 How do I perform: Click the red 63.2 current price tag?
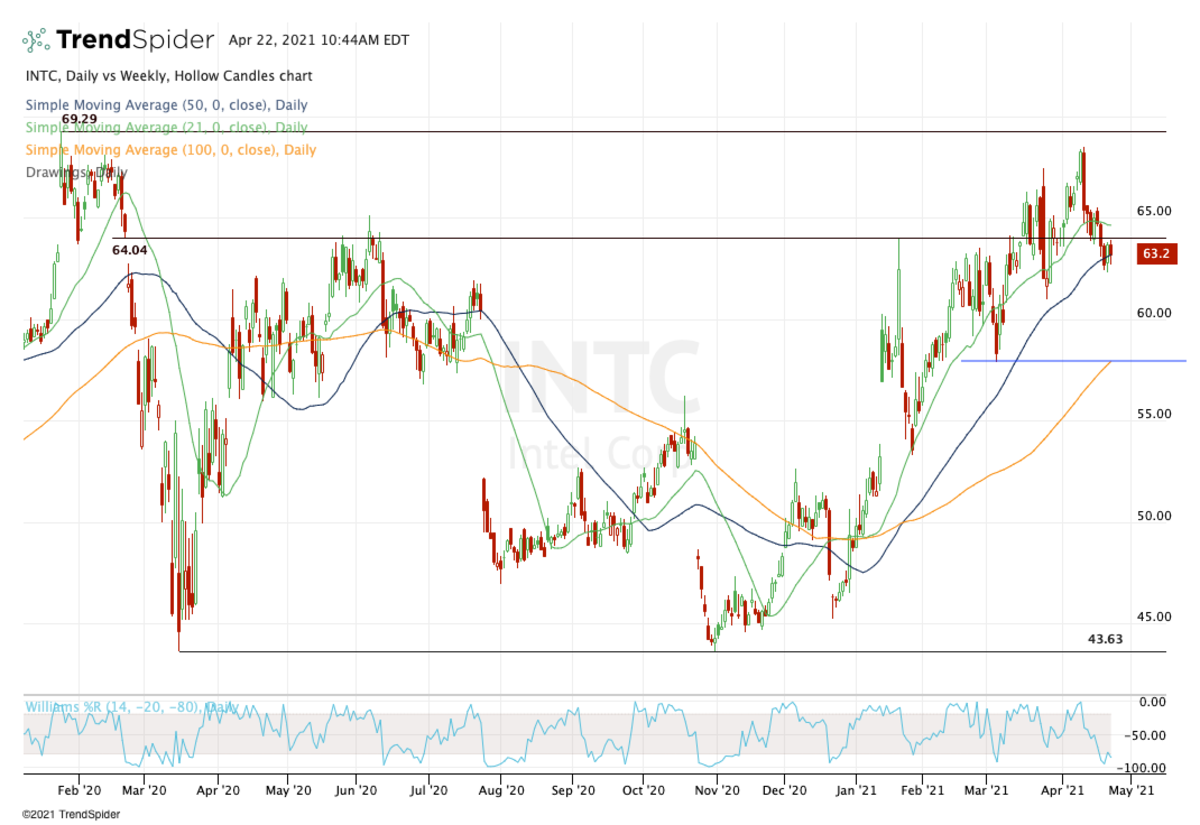[x=1155, y=254]
